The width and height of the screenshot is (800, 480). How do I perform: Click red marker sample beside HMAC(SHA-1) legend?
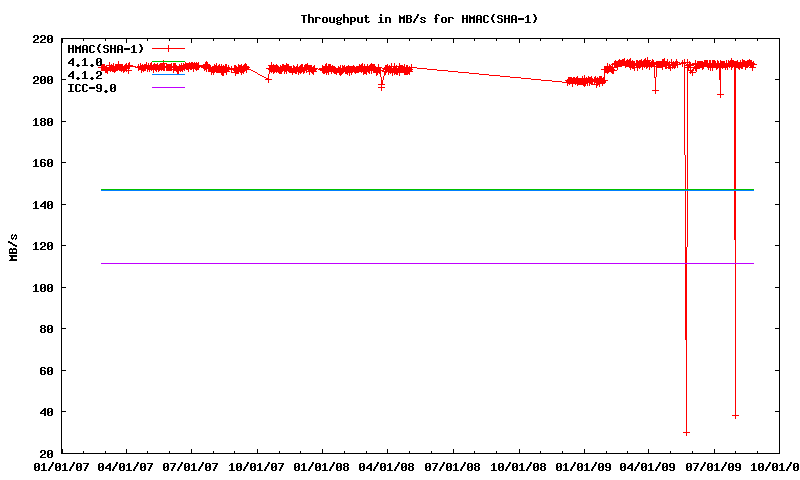point(168,48)
